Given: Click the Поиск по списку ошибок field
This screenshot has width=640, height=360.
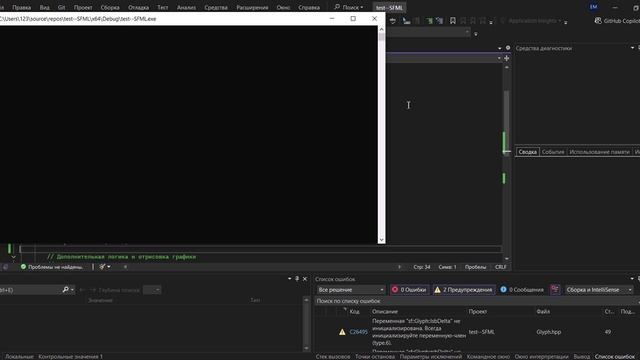Looking at the screenshot, I should [x=476, y=301].
